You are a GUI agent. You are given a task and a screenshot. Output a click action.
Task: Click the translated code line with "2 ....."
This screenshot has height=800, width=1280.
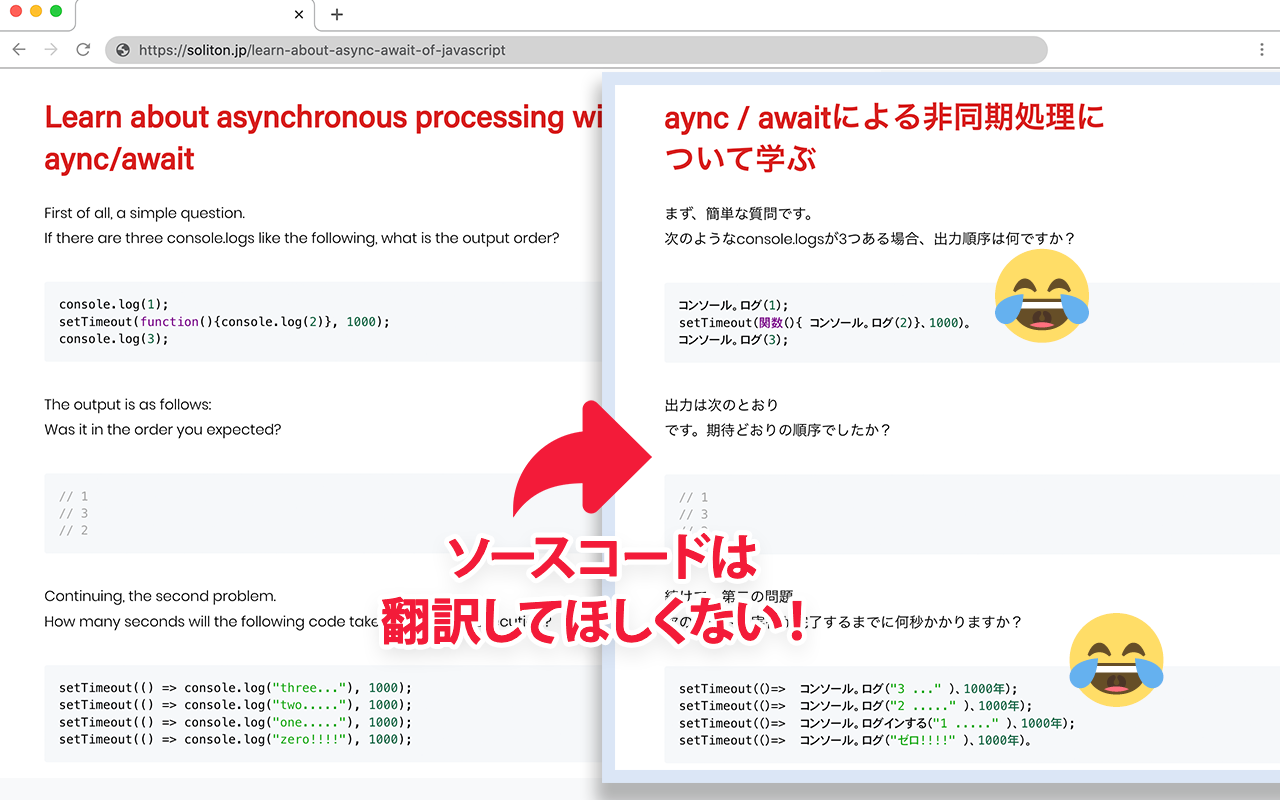click(x=855, y=705)
